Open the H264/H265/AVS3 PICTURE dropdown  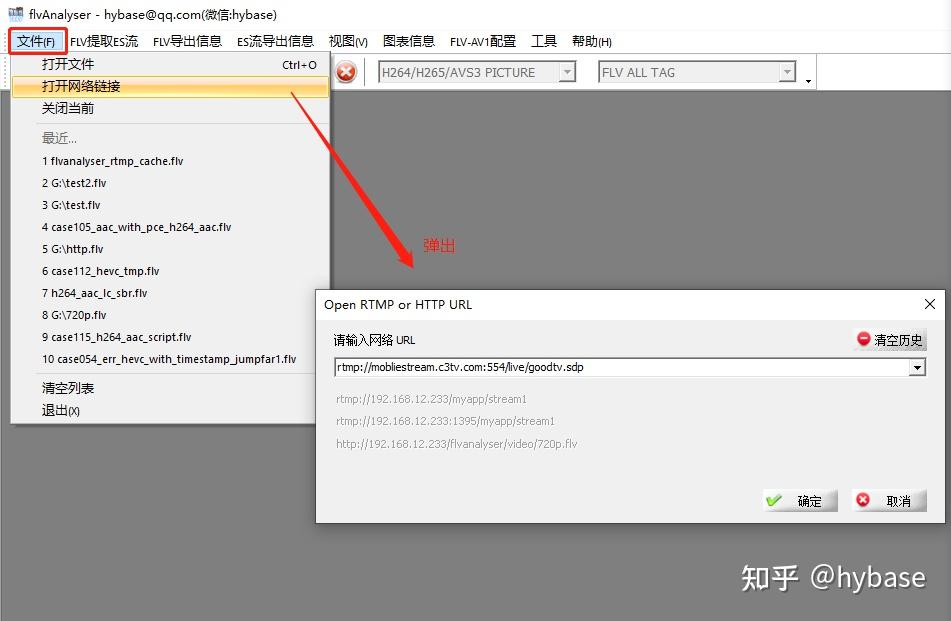pos(568,71)
